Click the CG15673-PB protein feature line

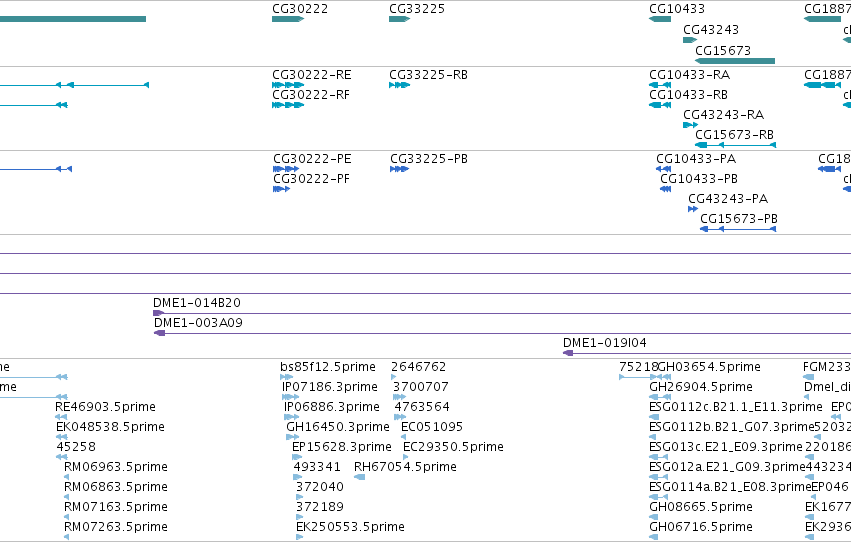pyautogui.click(x=738, y=229)
